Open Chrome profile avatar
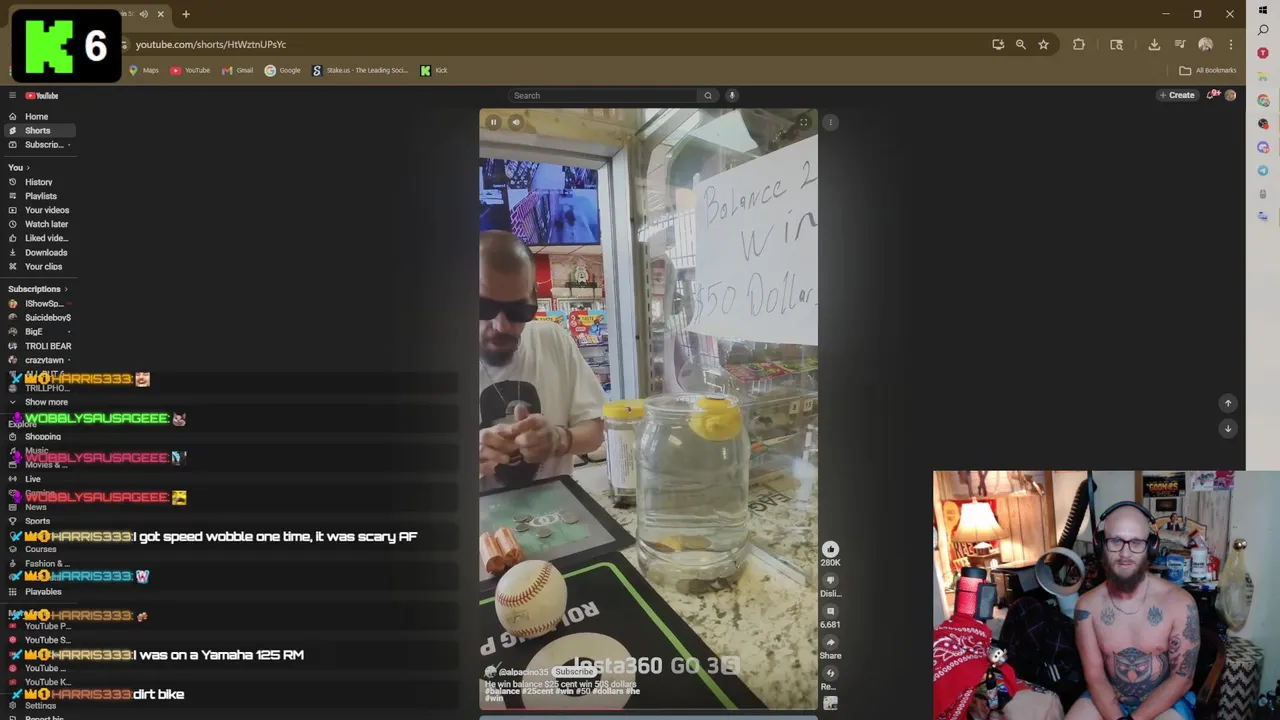 [1205, 45]
